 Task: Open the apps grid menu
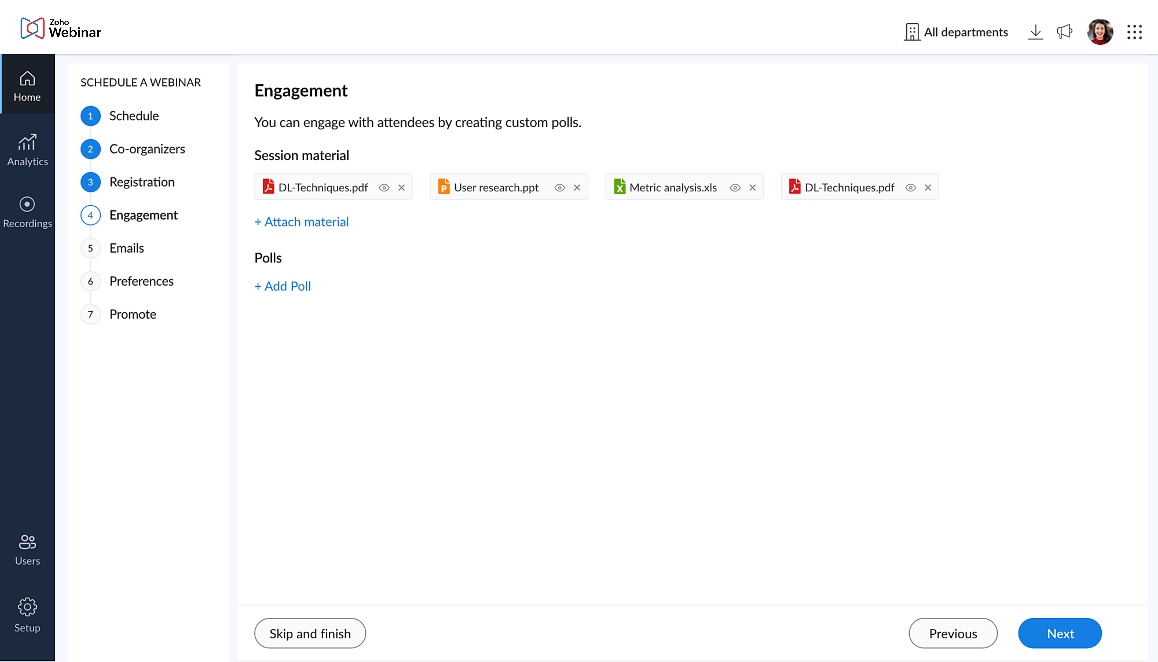(x=1134, y=32)
